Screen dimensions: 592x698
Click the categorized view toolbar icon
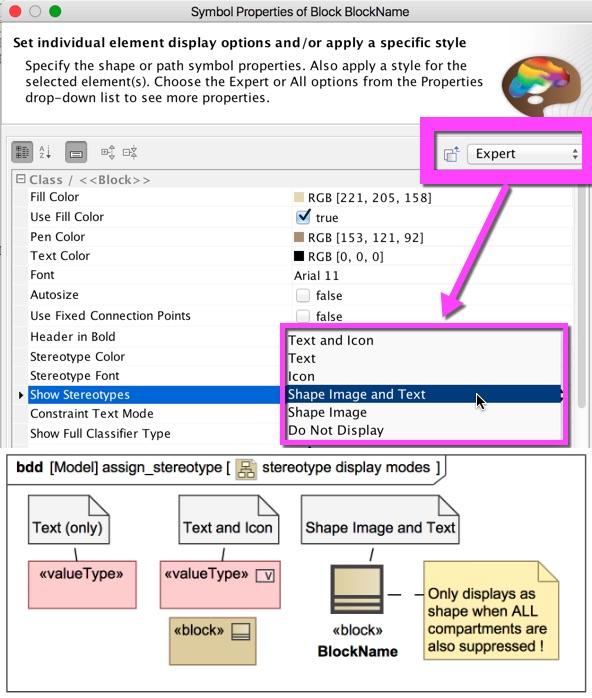point(22,152)
